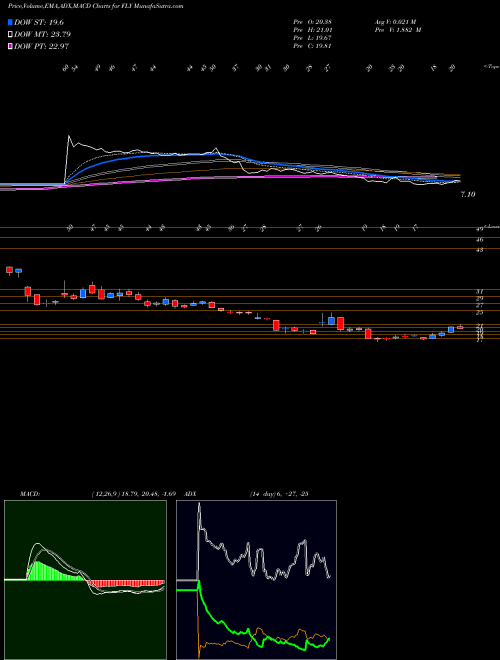Select the 'DOW ST: 19.6' legend text
Viewport: 500px width, 660px height.
tap(39, 23)
